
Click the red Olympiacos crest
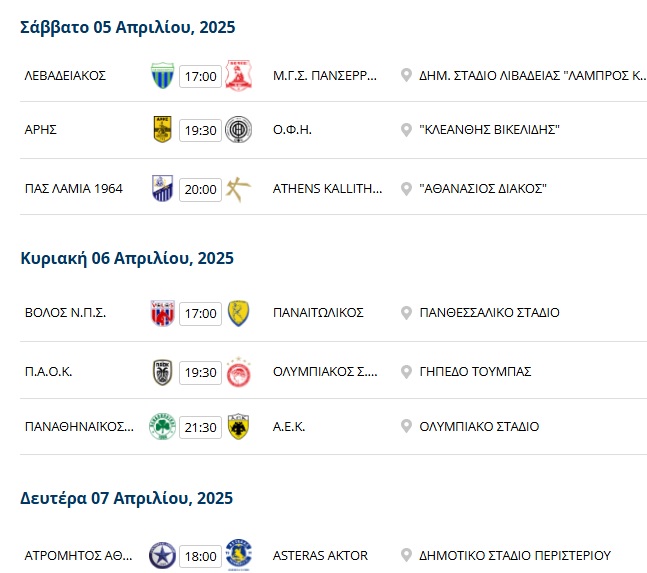(x=238, y=372)
